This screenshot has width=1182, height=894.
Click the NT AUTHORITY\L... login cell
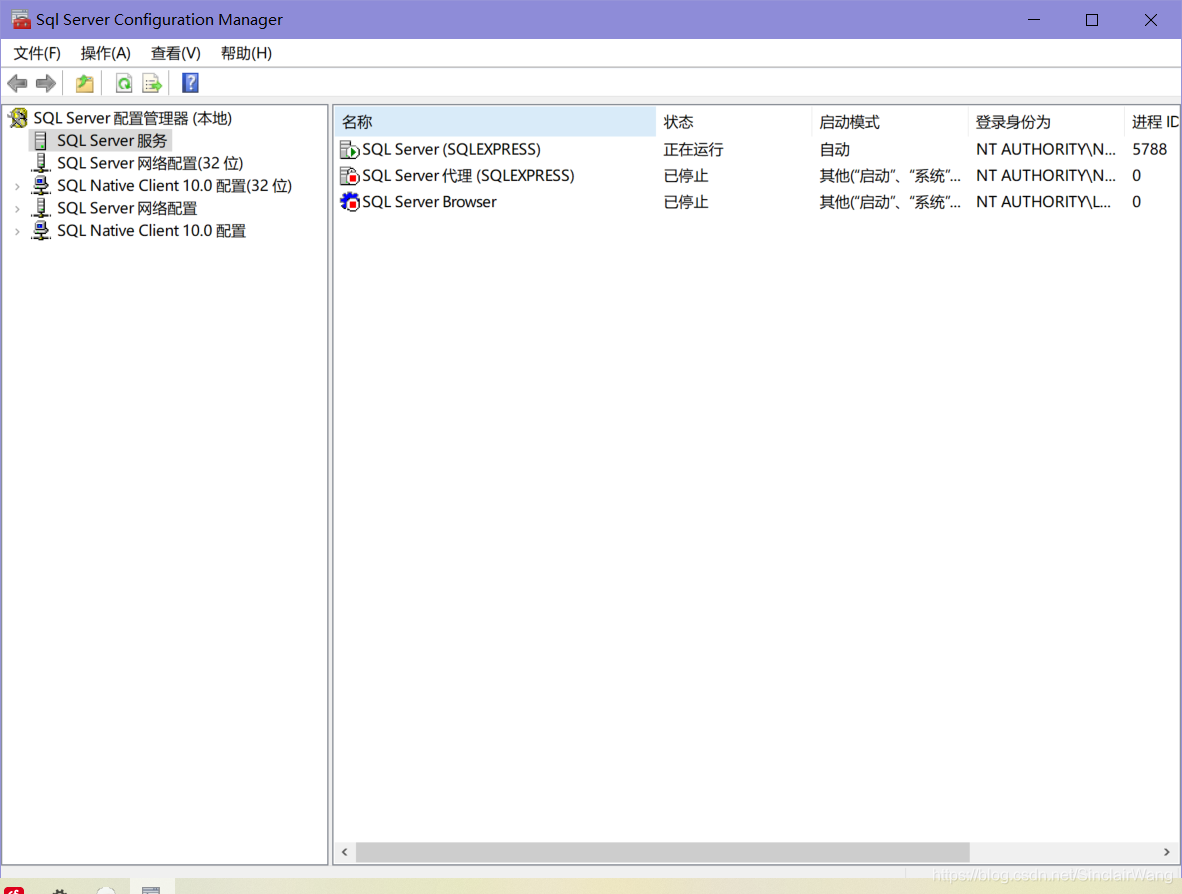click(1043, 202)
